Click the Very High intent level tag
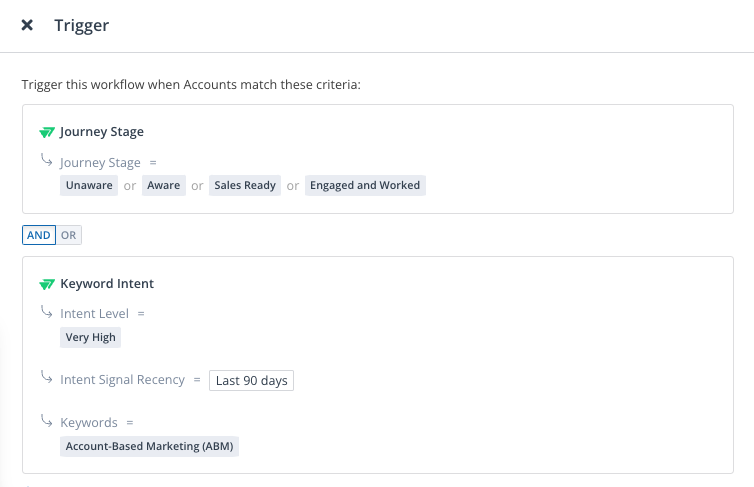This screenshot has height=487, width=754. point(90,337)
